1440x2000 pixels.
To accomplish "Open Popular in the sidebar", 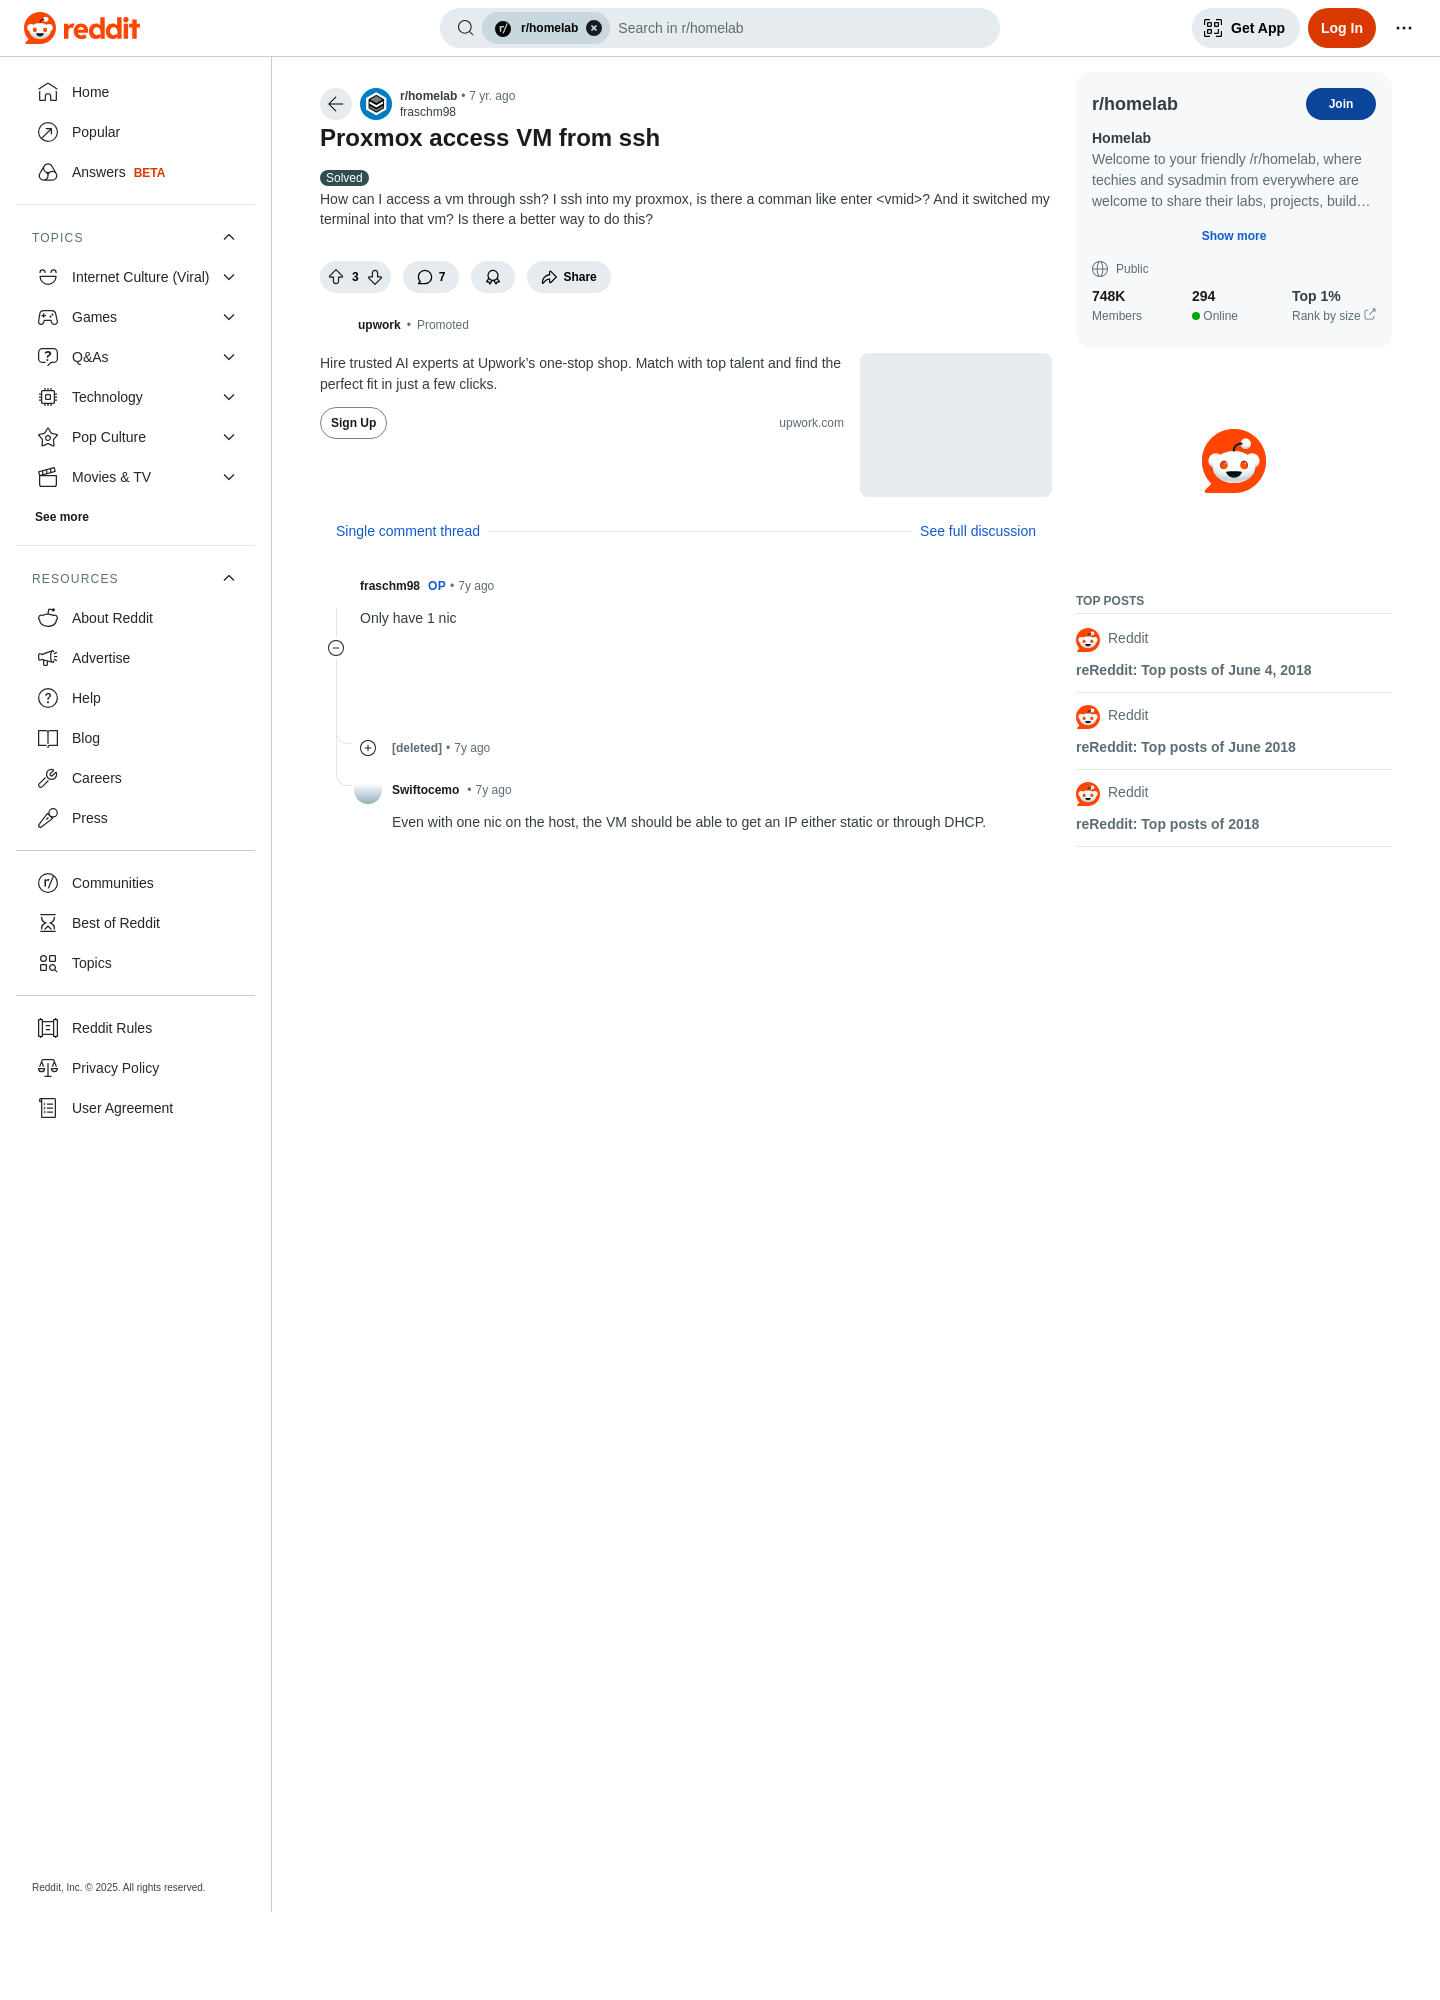I will click(136, 132).
